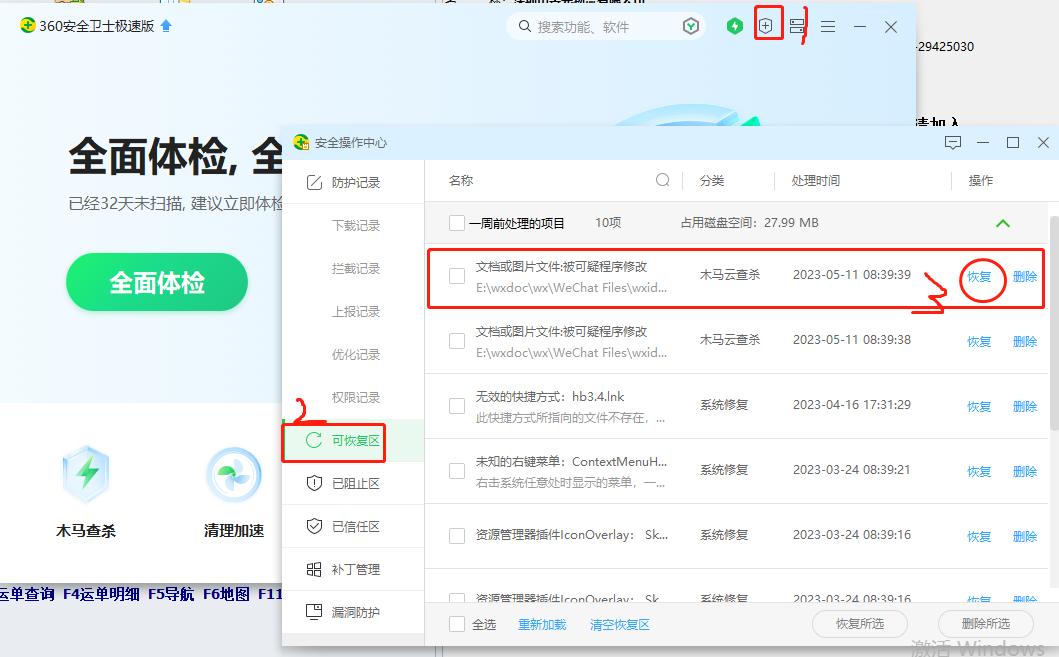Viewport: 1059px width, 657px height.
Task: Start the 全面体检 full checkup
Action: [x=157, y=282]
